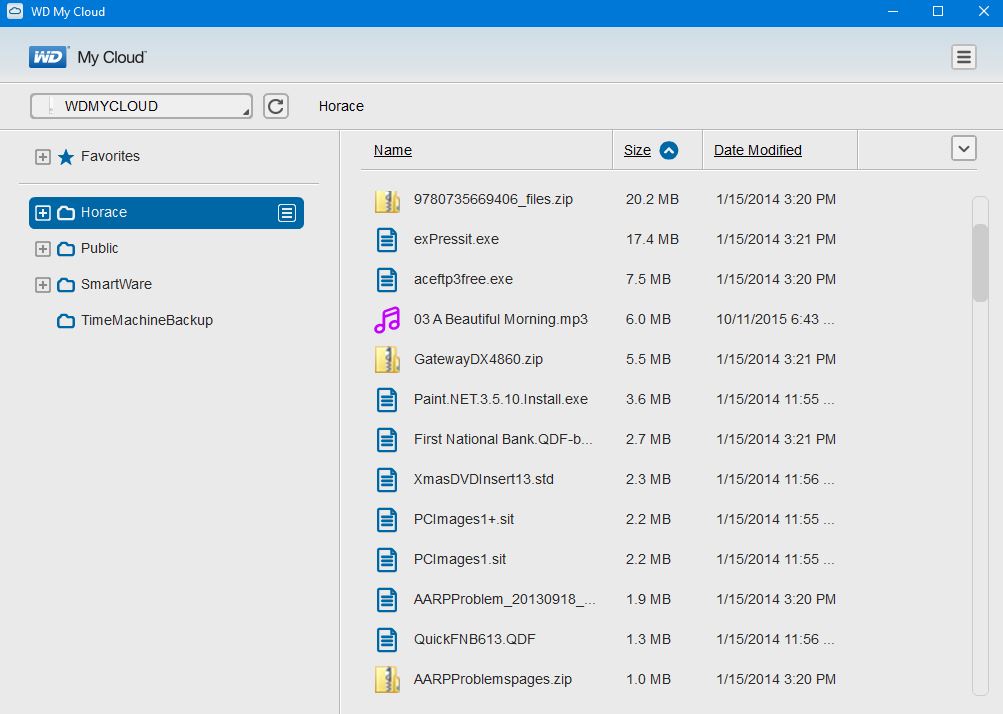Click the music icon for 03 A Beautiful Morning.mp3
The width and height of the screenshot is (1003, 714).
387,320
